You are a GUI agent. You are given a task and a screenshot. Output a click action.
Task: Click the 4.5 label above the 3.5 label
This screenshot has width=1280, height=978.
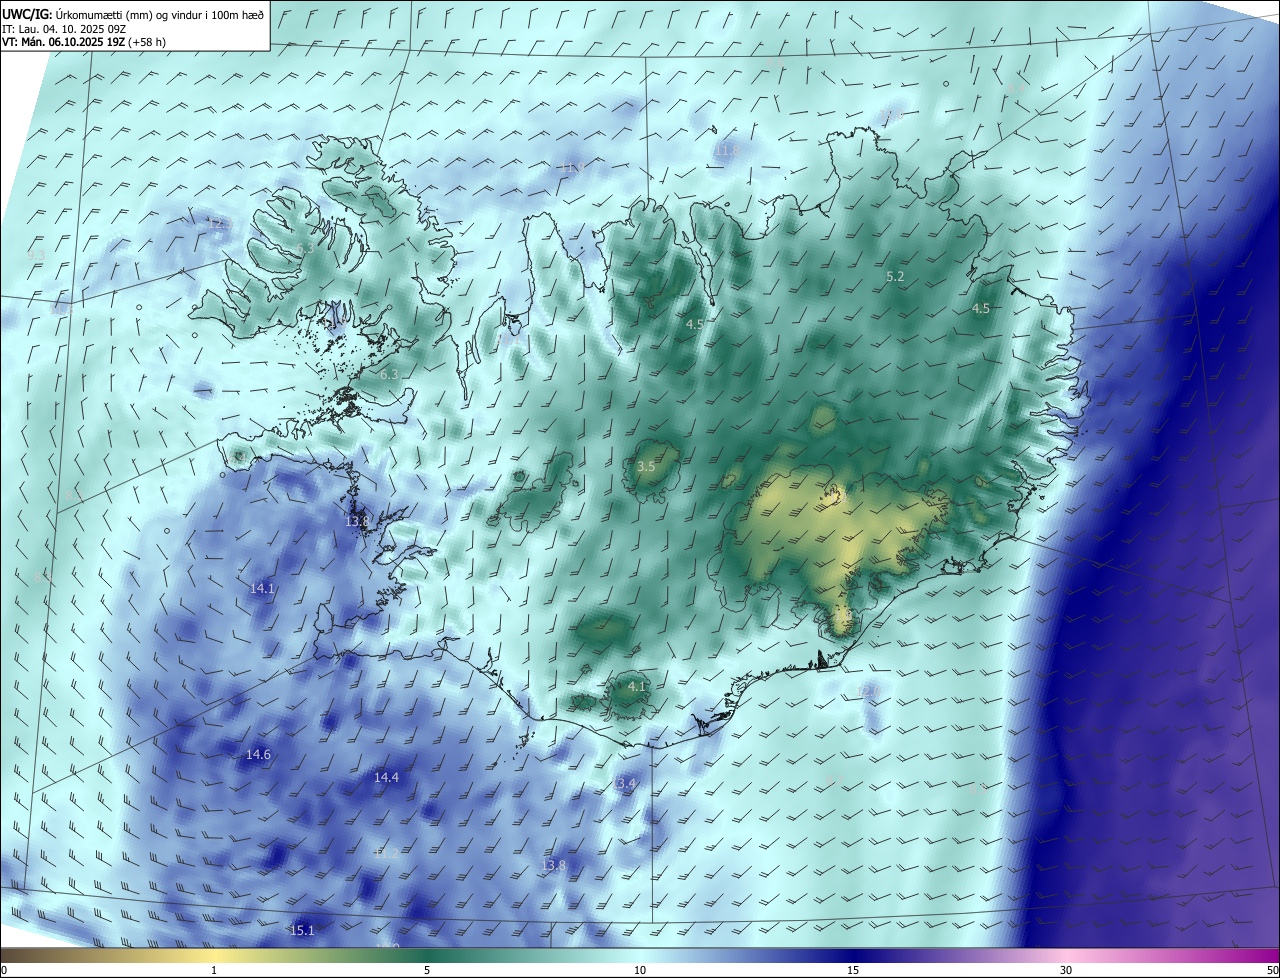coord(694,324)
